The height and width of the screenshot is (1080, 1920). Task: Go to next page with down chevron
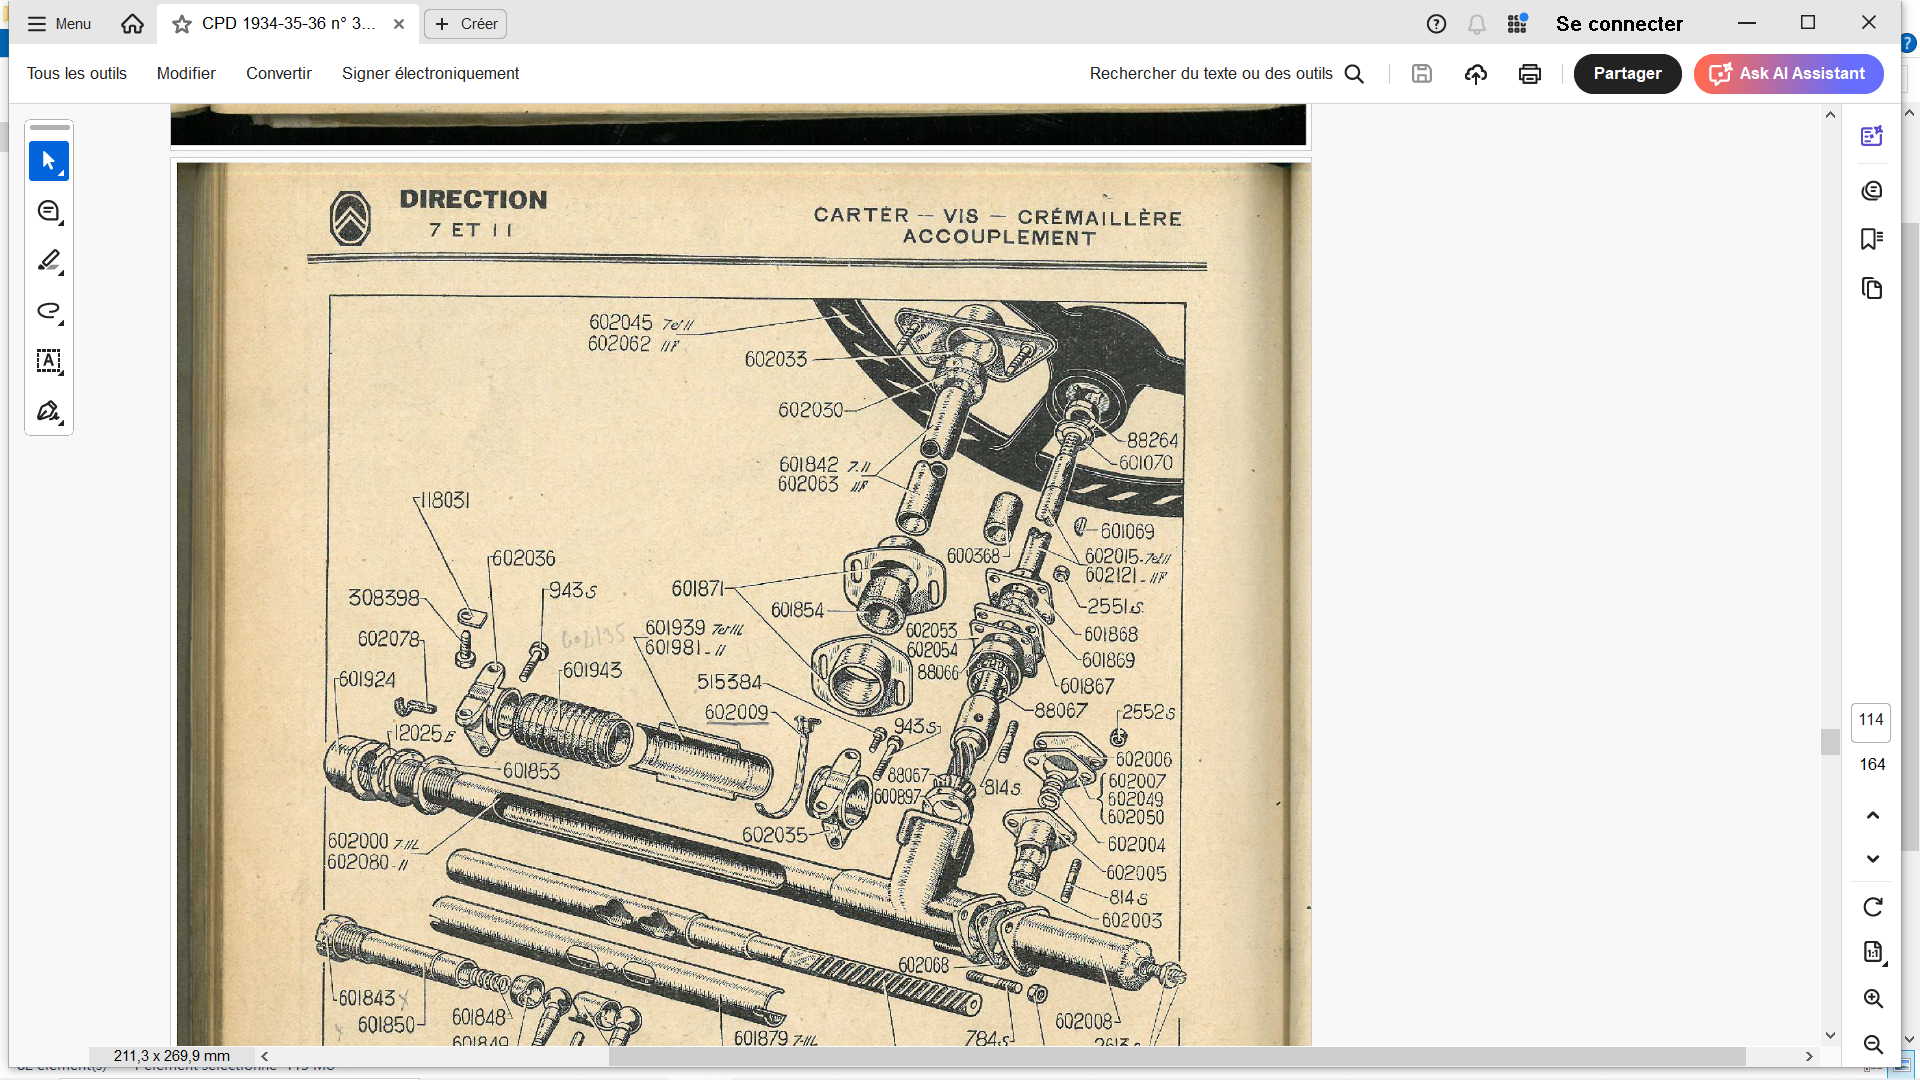(x=1873, y=859)
